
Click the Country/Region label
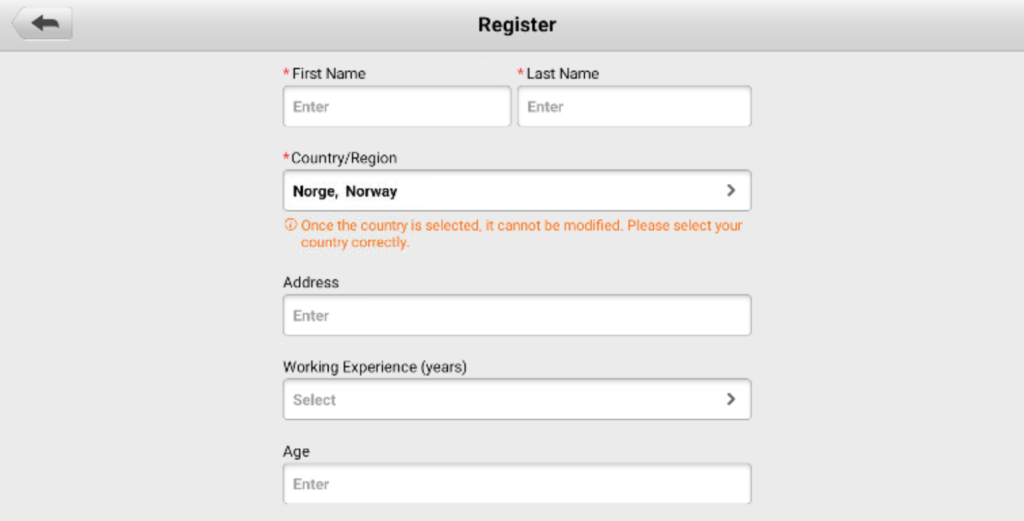[x=344, y=158]
